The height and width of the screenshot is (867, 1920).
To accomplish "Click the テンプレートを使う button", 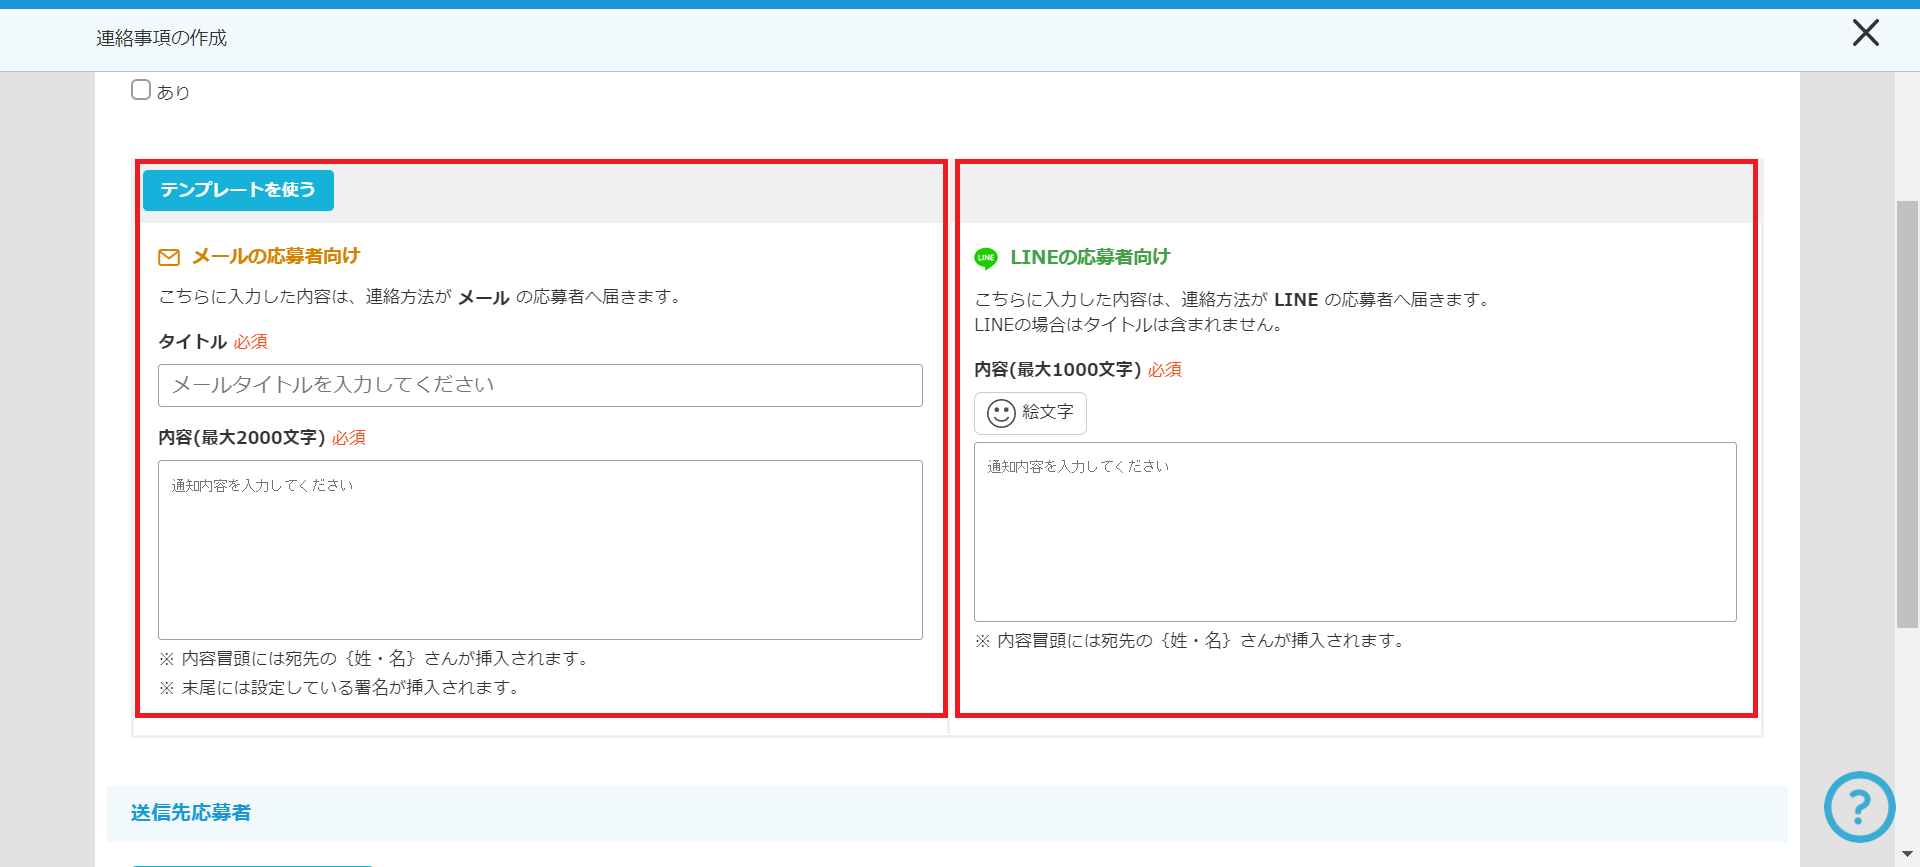I will tap(238, 190).
